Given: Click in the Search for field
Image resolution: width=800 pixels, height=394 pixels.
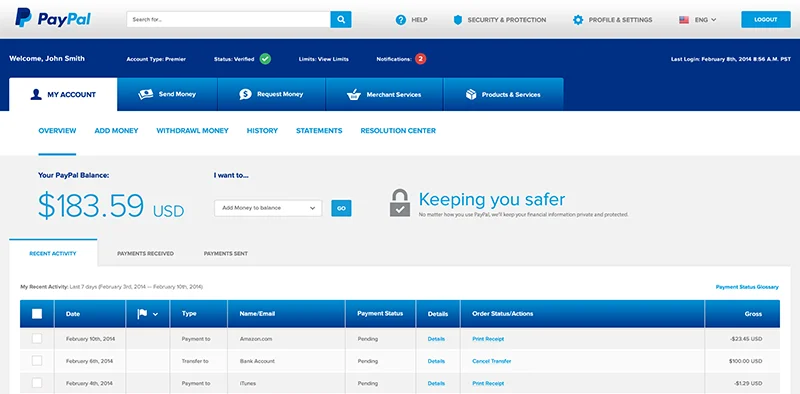Looking at the screenshot, I should (229, 19).
